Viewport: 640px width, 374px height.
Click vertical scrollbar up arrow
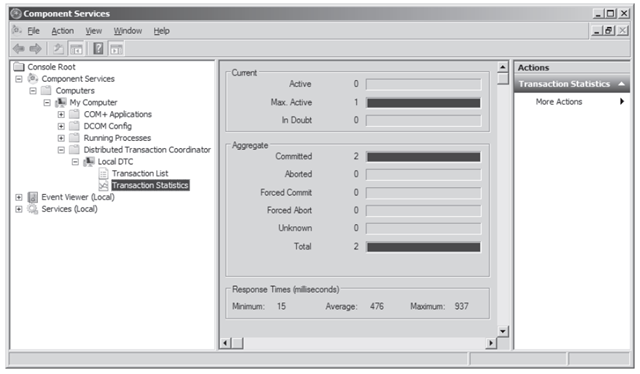click(503, 67)
